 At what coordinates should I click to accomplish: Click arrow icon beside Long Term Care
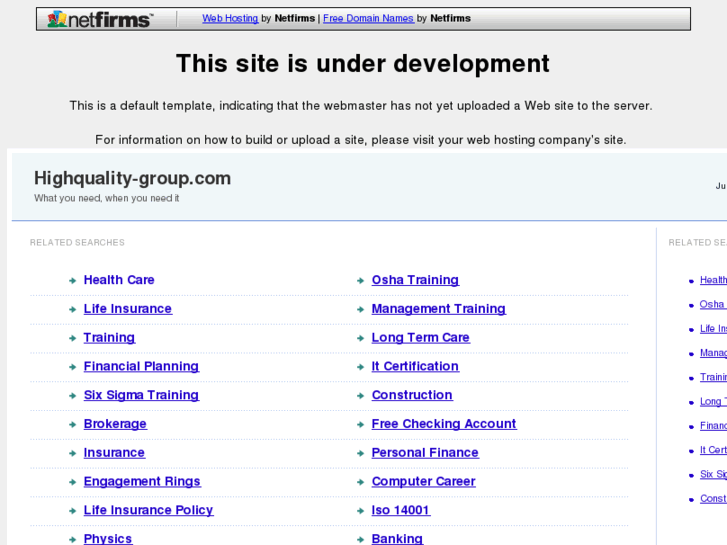tap(360, 338)
